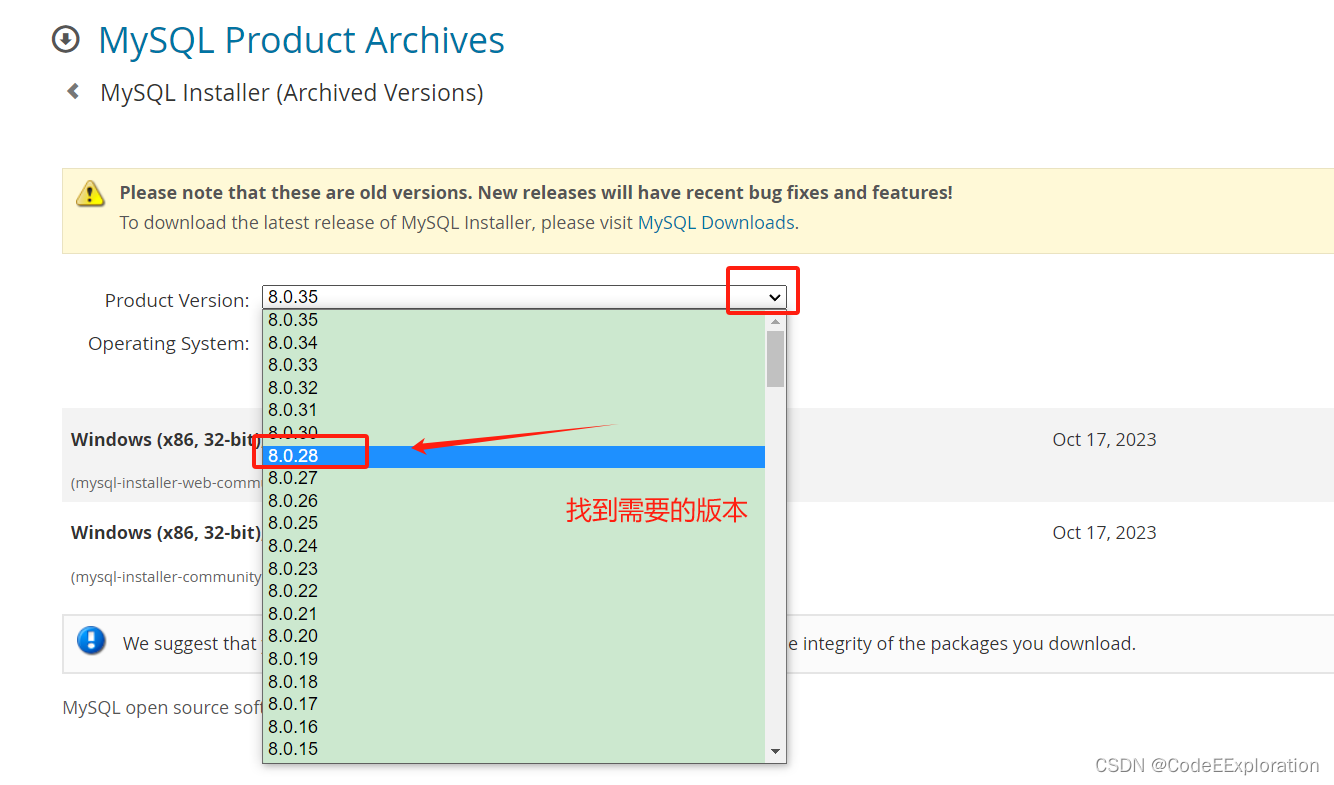Click the yellow warning triangle icon
The width and height of the screenshot is (1334, 785).
click(x=91, y=193)
